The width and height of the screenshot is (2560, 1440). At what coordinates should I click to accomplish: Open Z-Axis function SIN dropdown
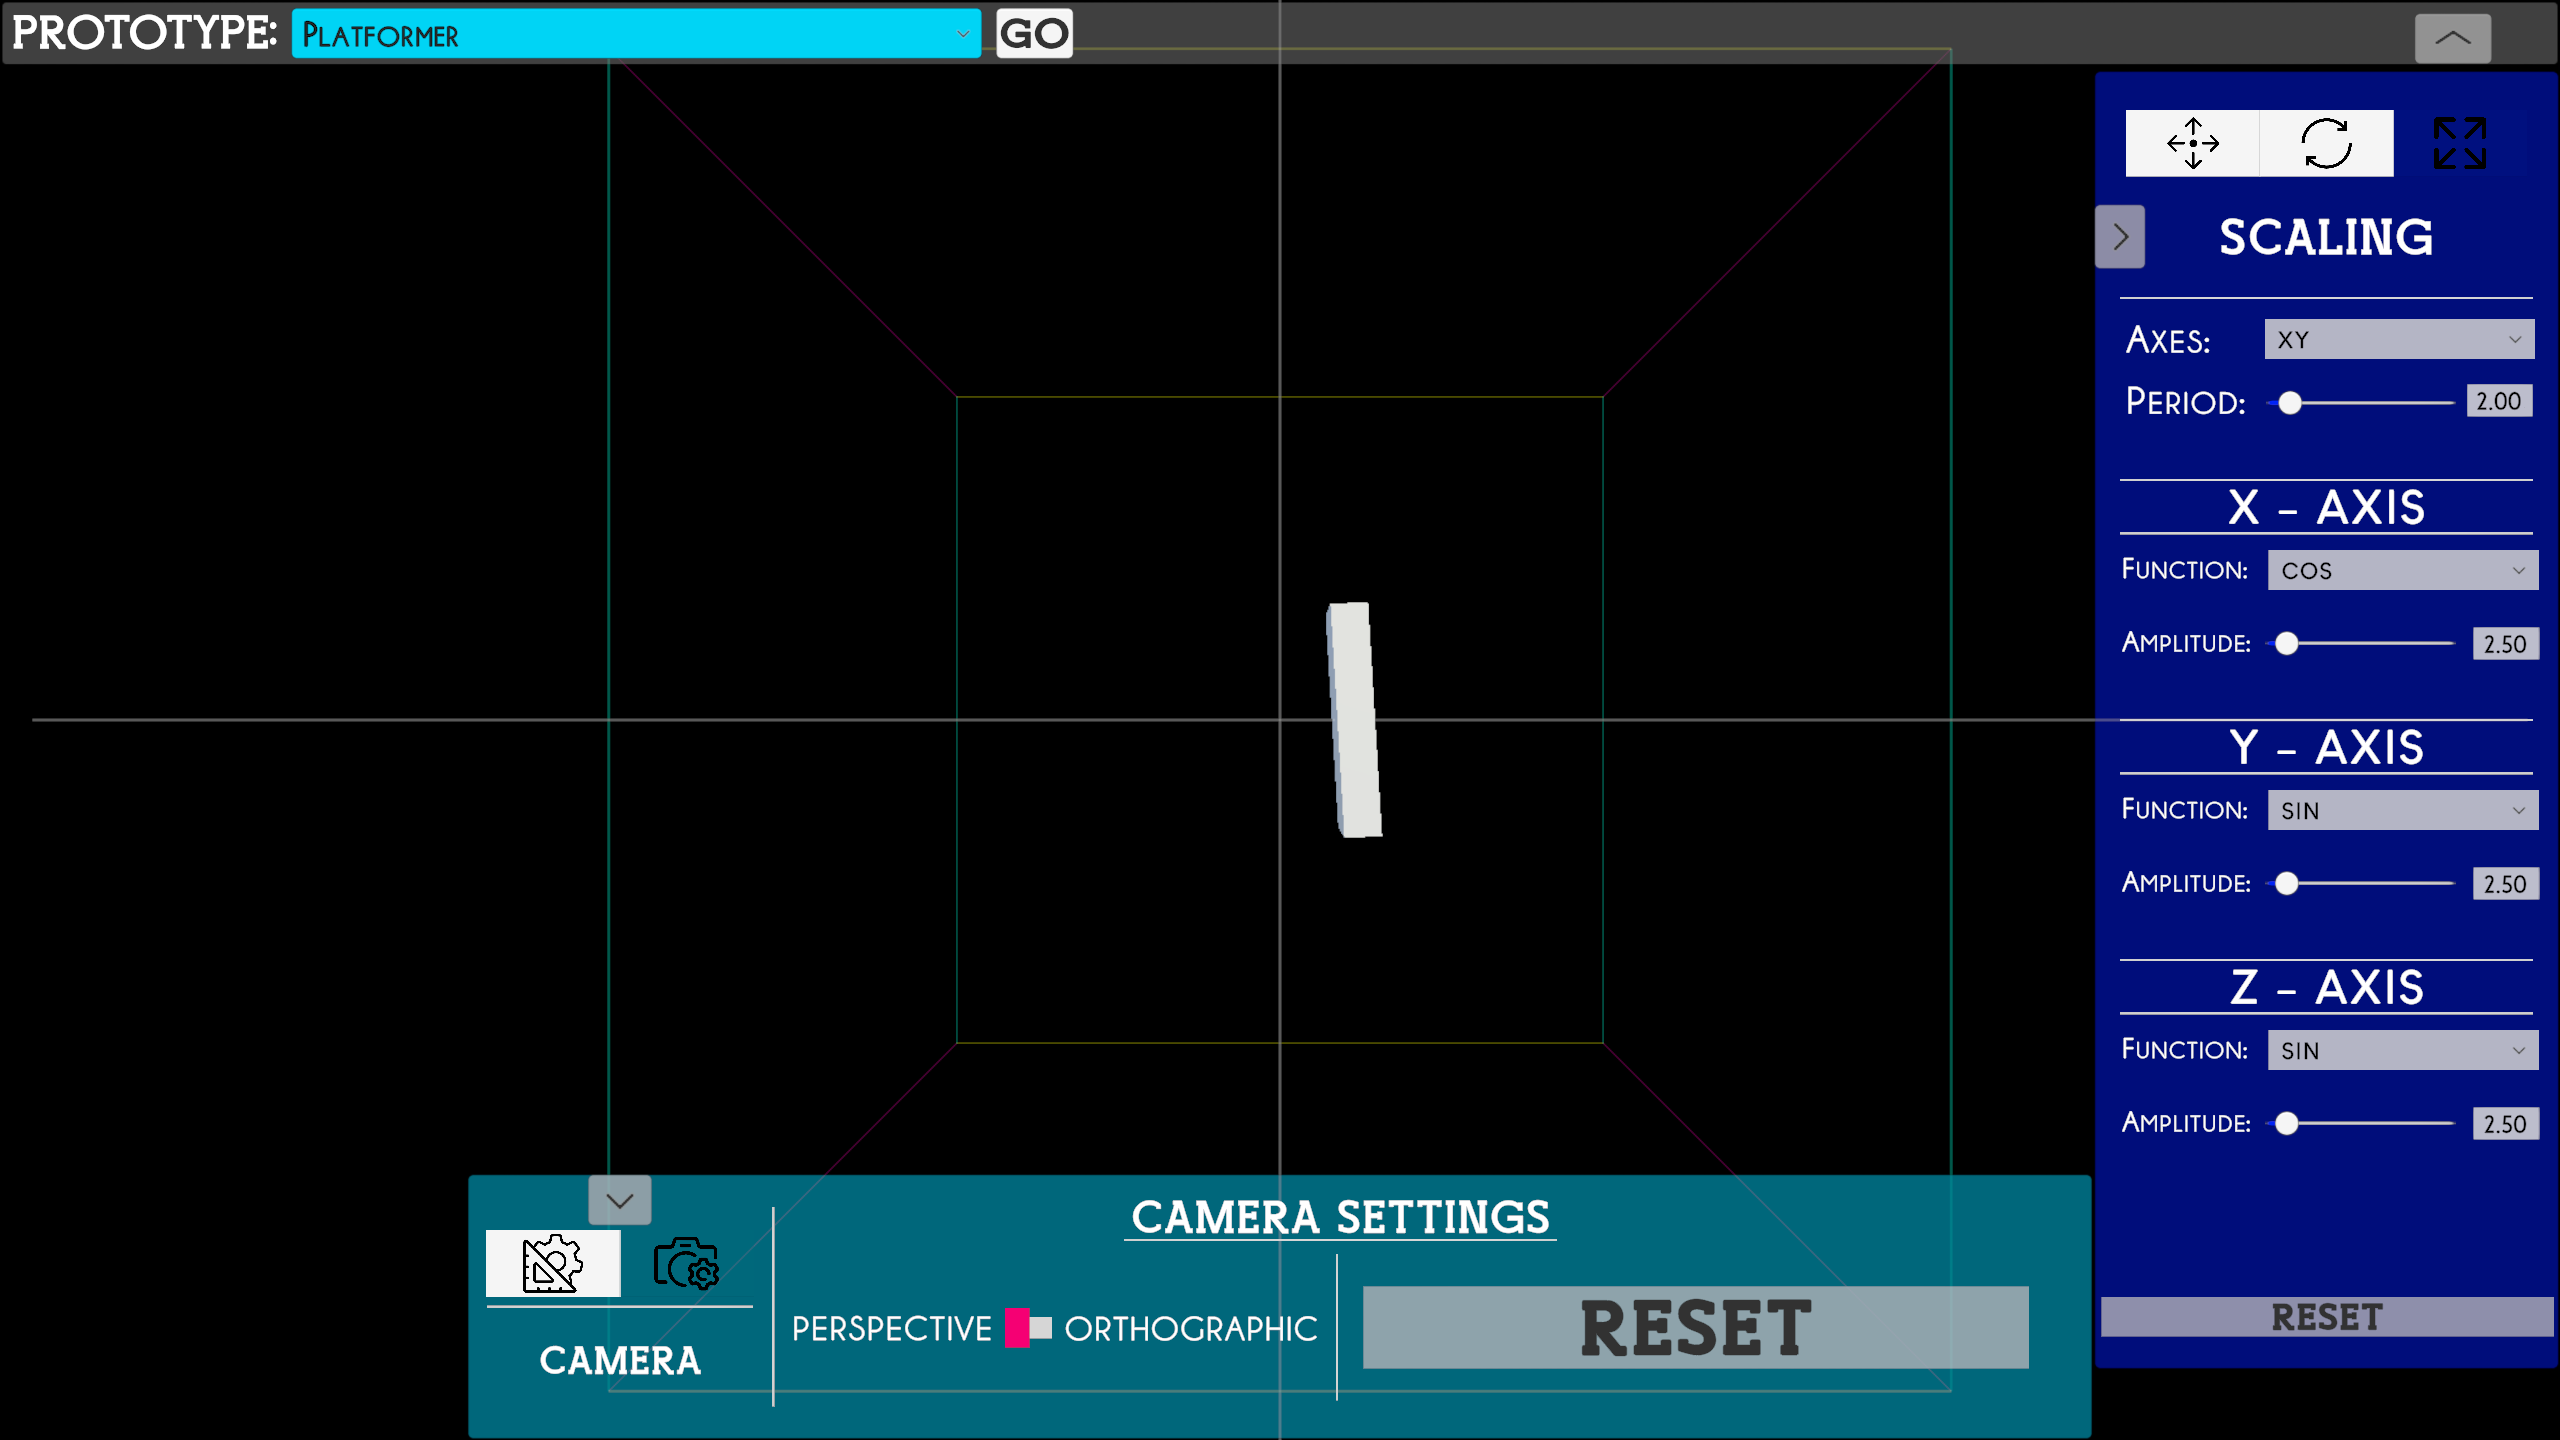(2402, 1050)
